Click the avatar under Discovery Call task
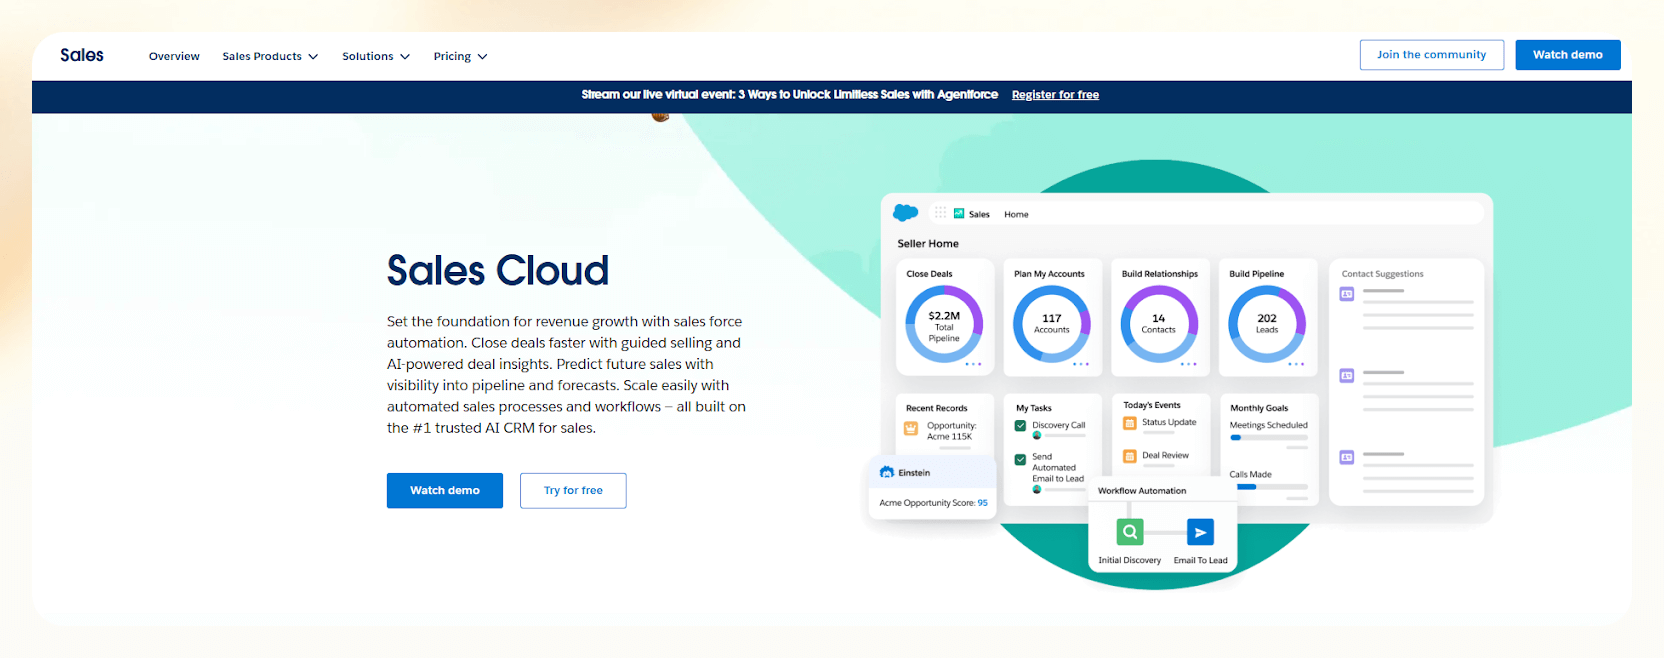1664x658 pixels. [1037, 436]
